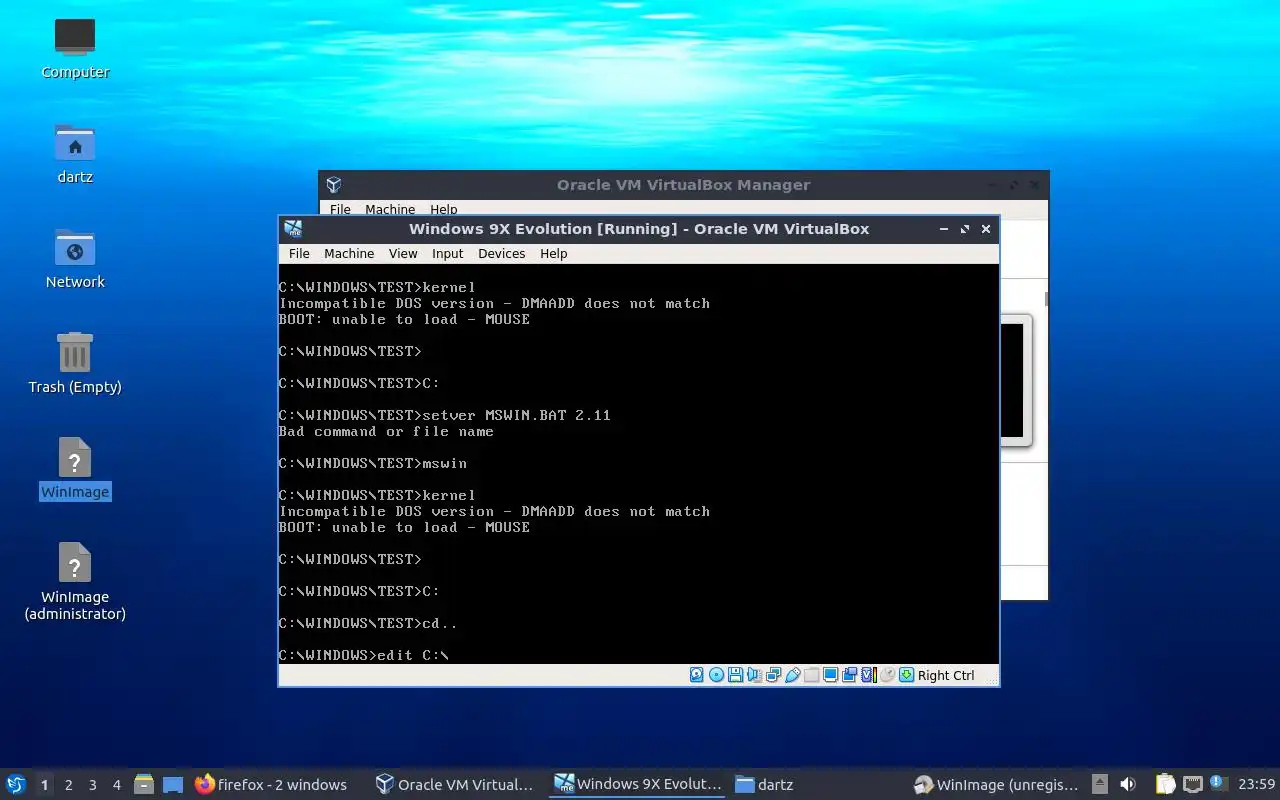Open the View menu of the running VM
This screenshot has width=1280, height=800.
click(403, 254)
